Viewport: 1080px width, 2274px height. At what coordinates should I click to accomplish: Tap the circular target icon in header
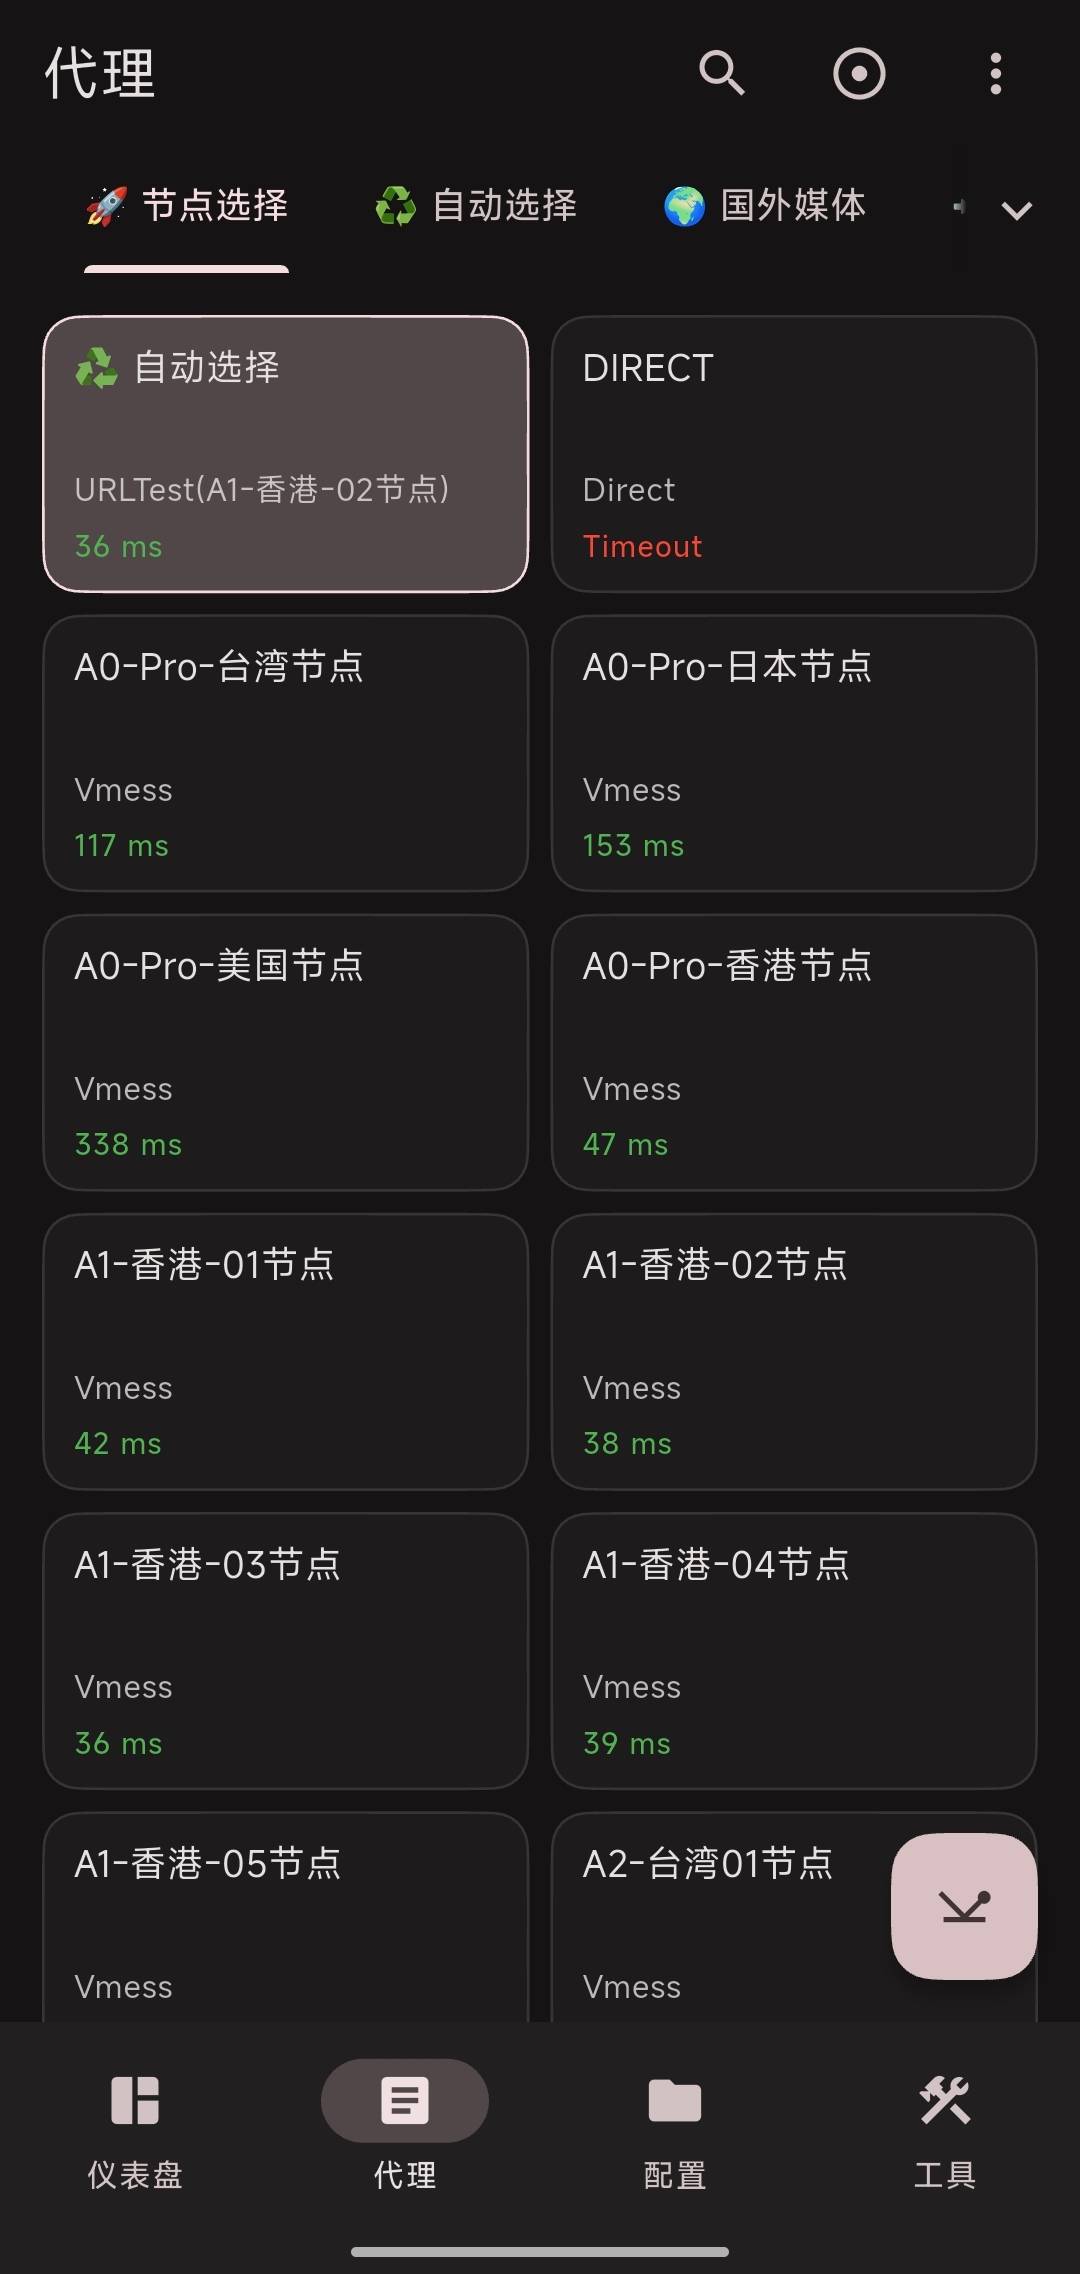point(859,73)
